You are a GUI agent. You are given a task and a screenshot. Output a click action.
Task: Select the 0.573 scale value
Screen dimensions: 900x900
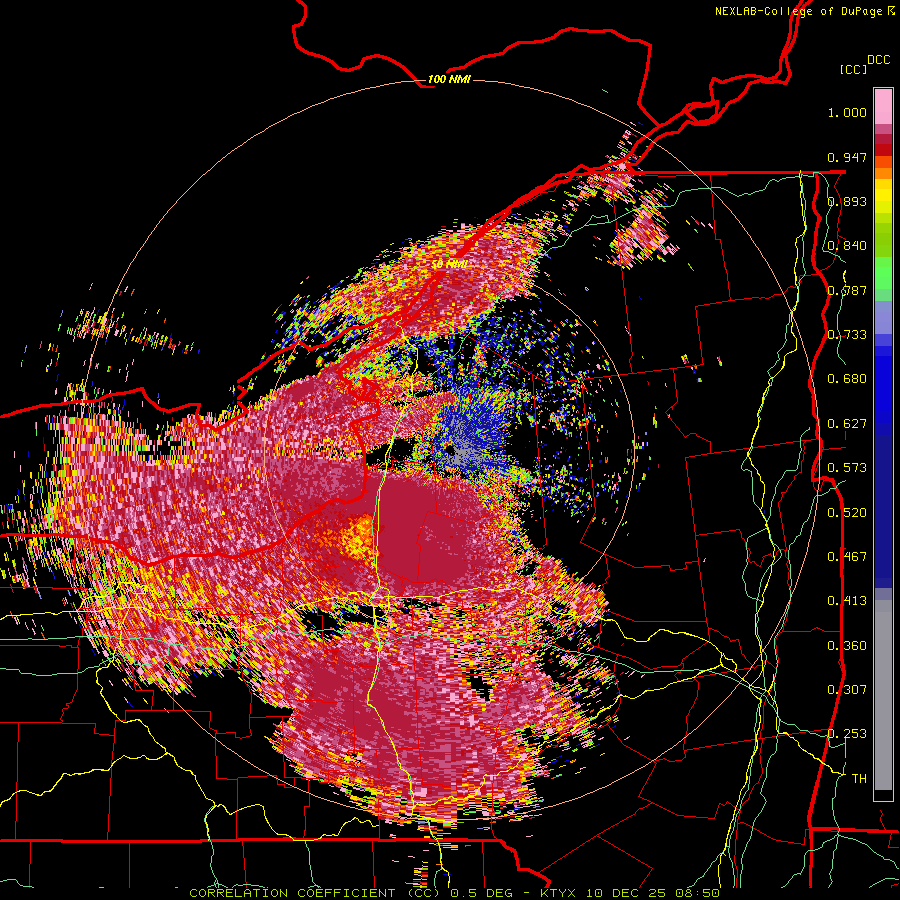click(x=847, y=468)
